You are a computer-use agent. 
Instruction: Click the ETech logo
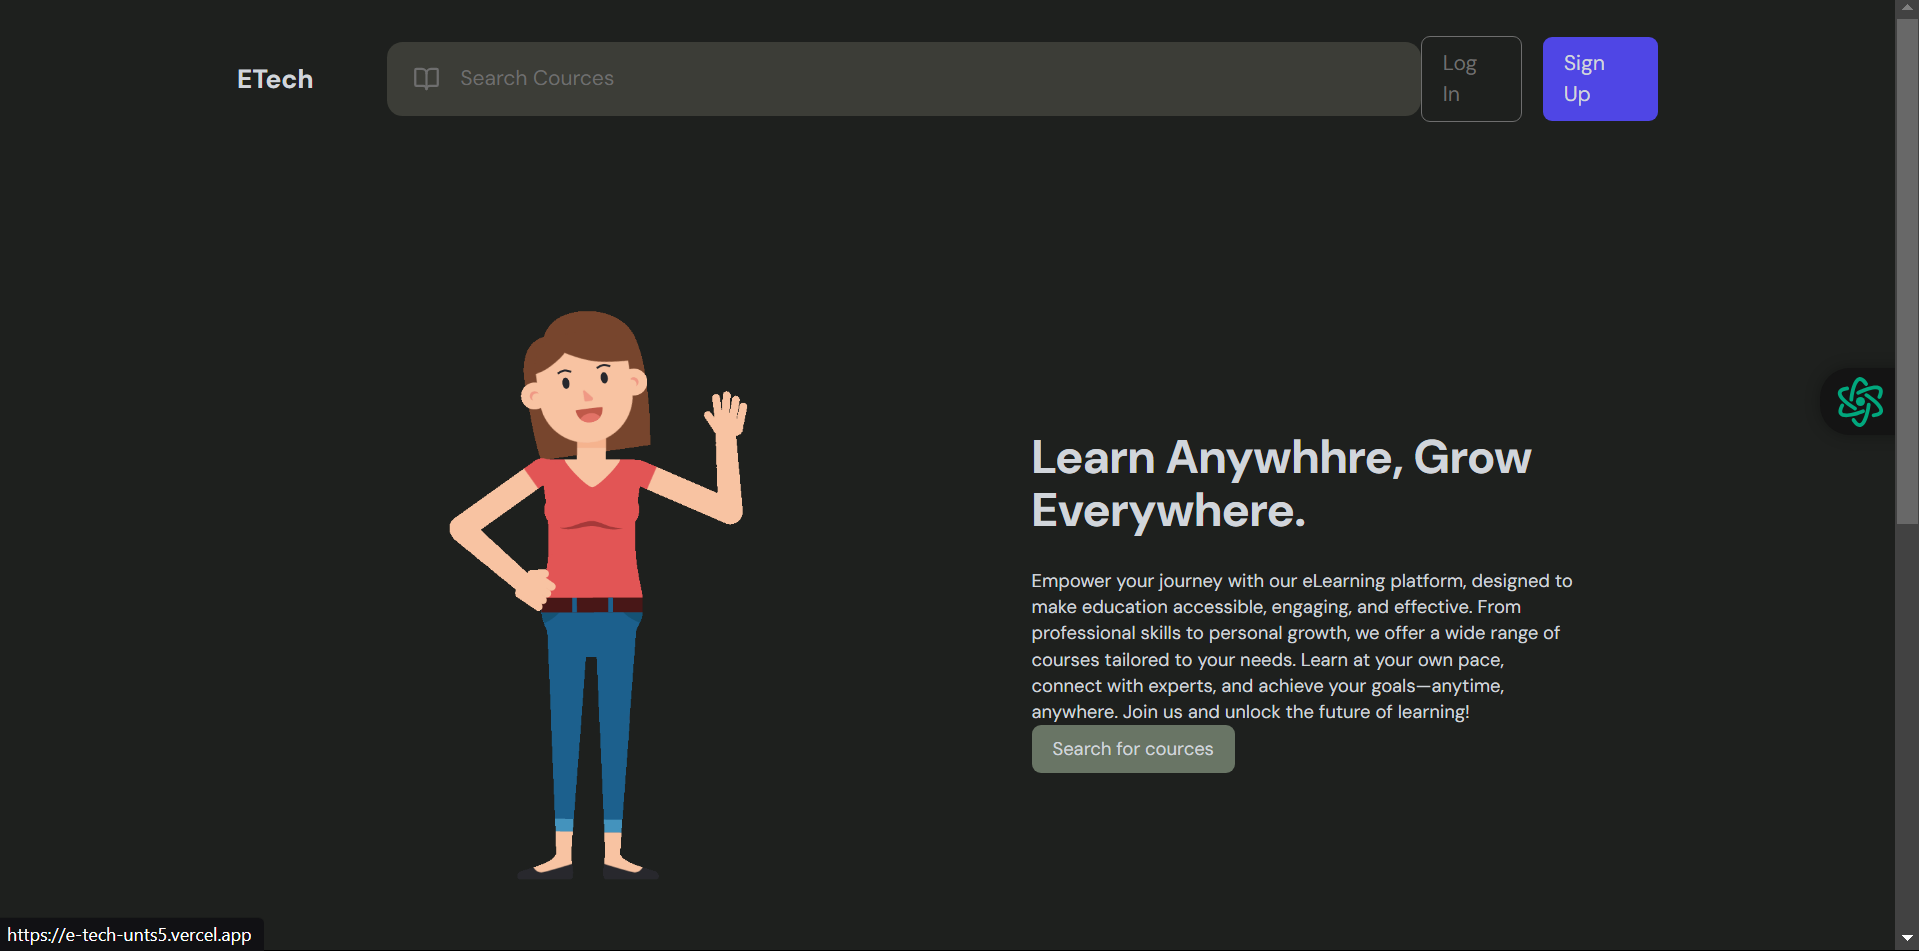coord(275,79)
